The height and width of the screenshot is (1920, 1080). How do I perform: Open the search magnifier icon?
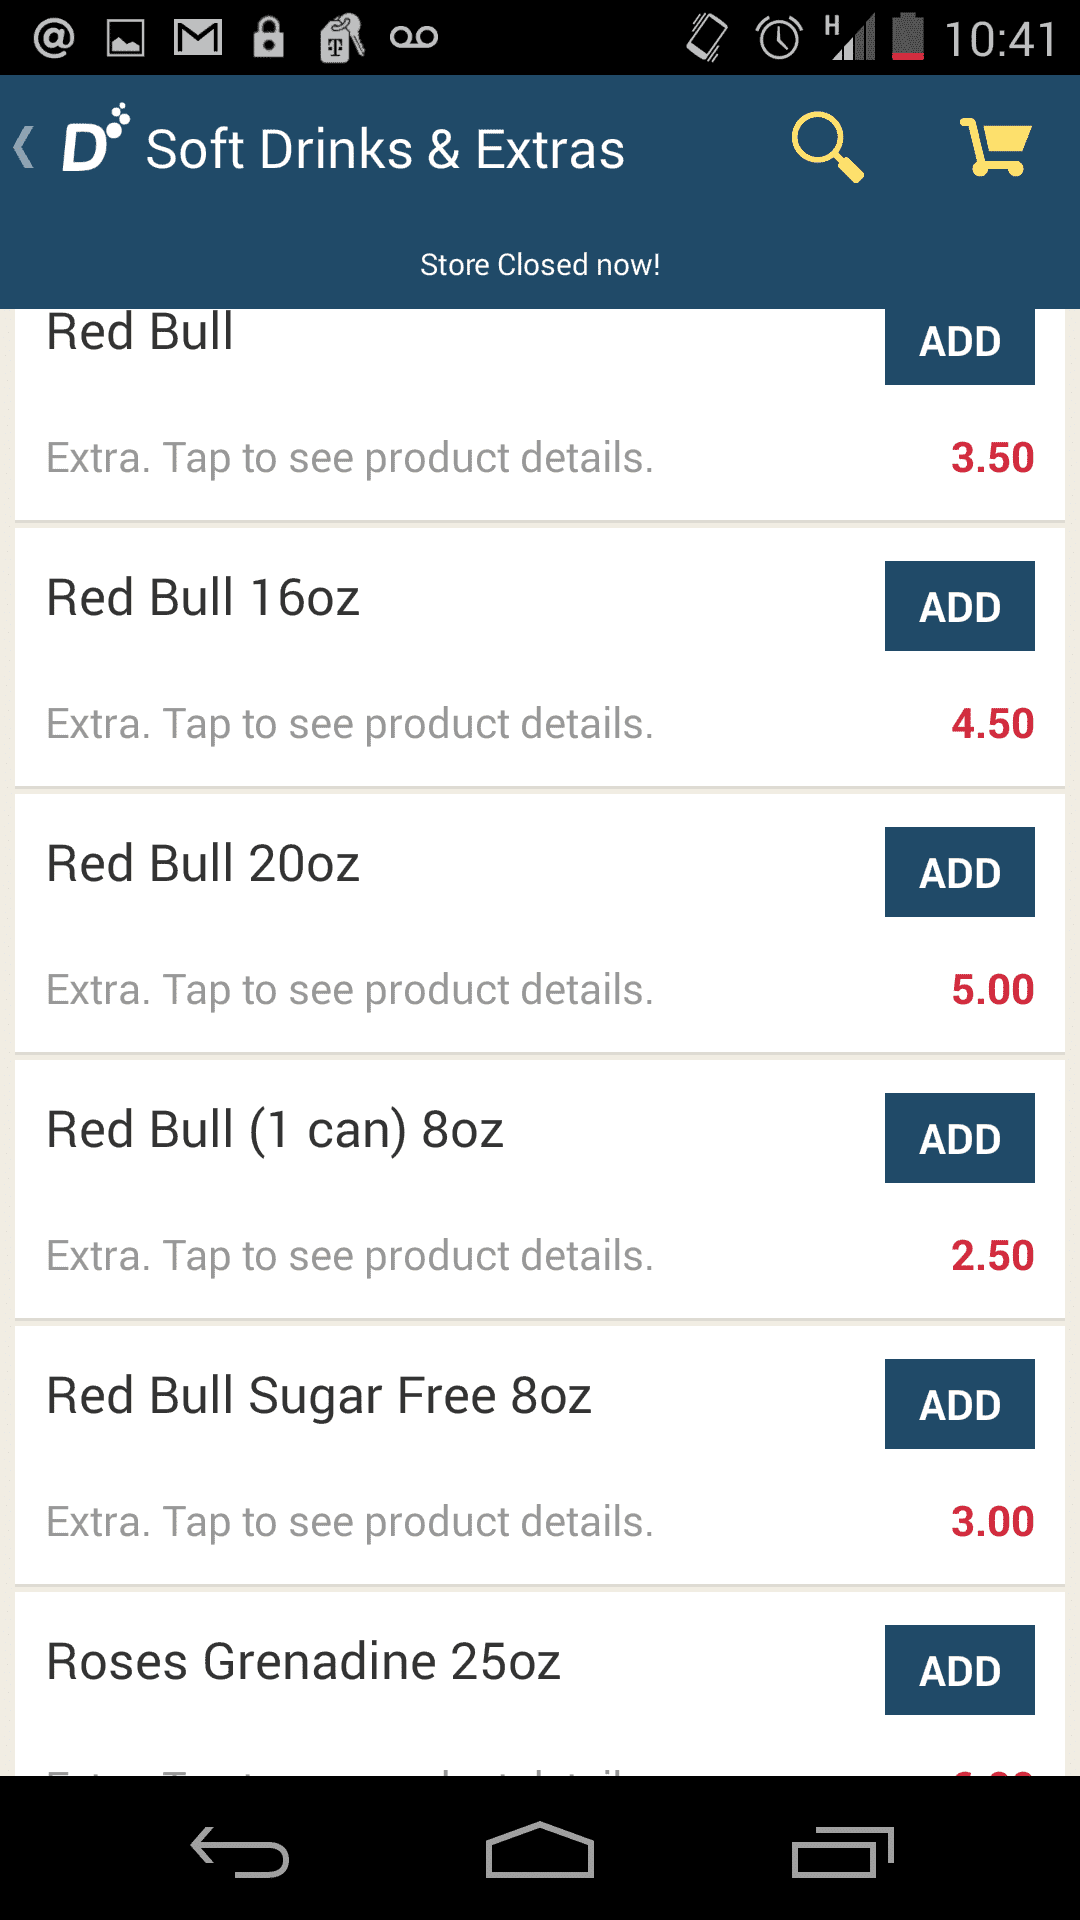826,147
